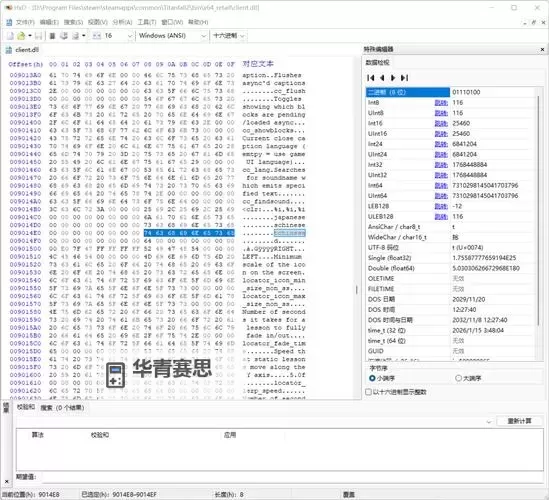Click the 期望值 expected value input field
The height and width of the screenshot is (500, 549).
[293, 477]
